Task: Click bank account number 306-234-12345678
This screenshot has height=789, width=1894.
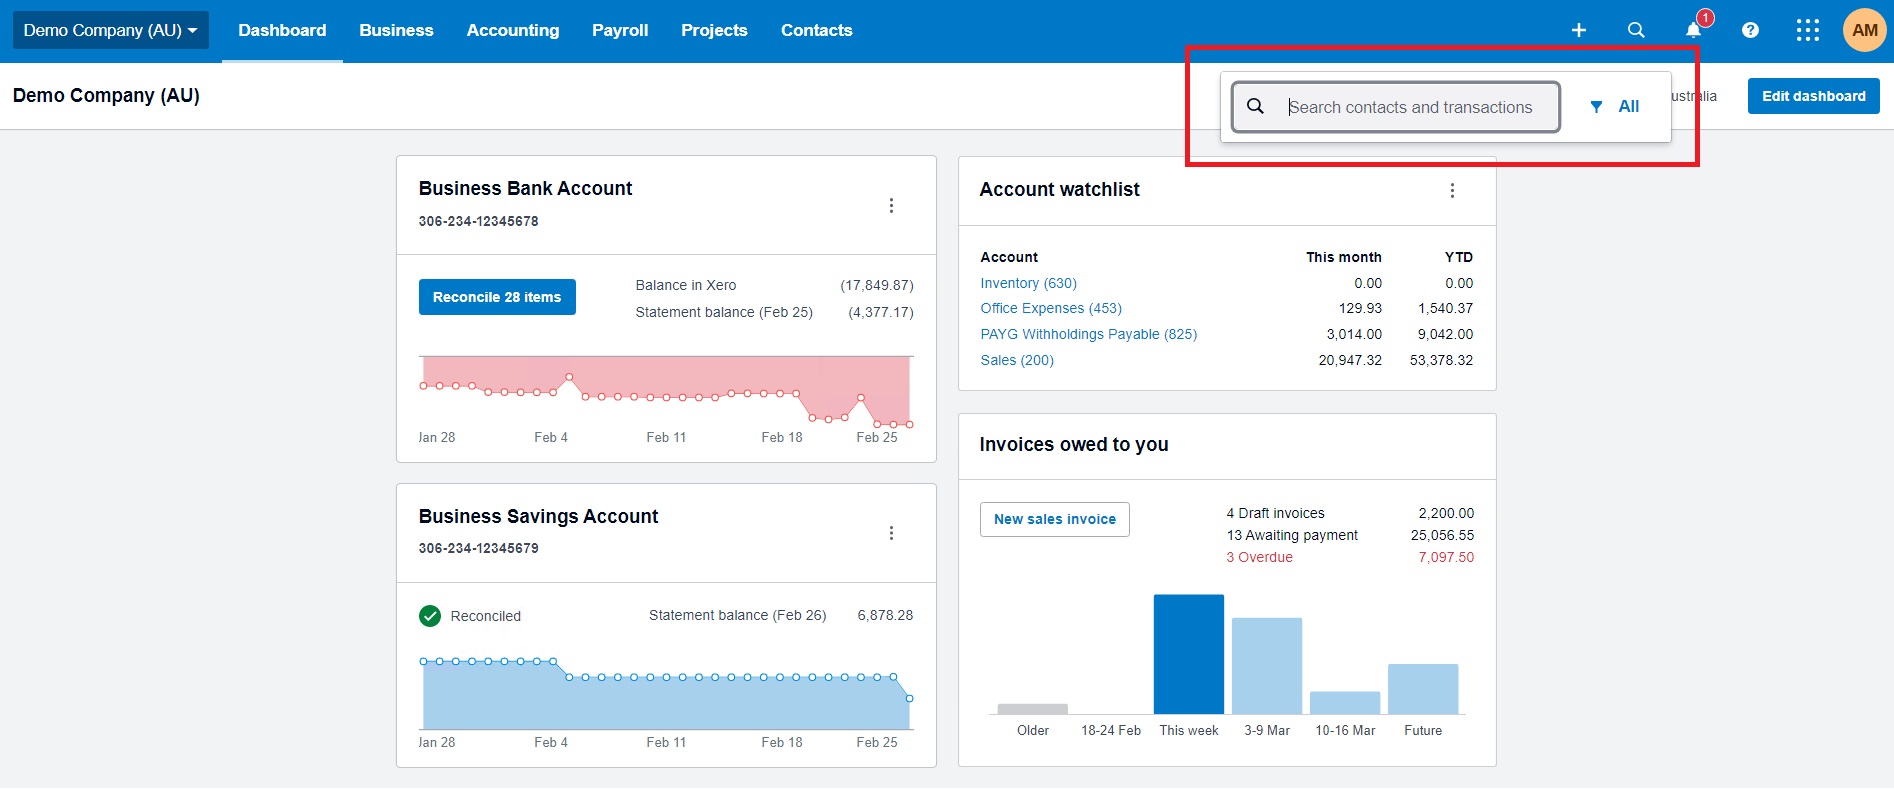Action: (x=478, y=221)
